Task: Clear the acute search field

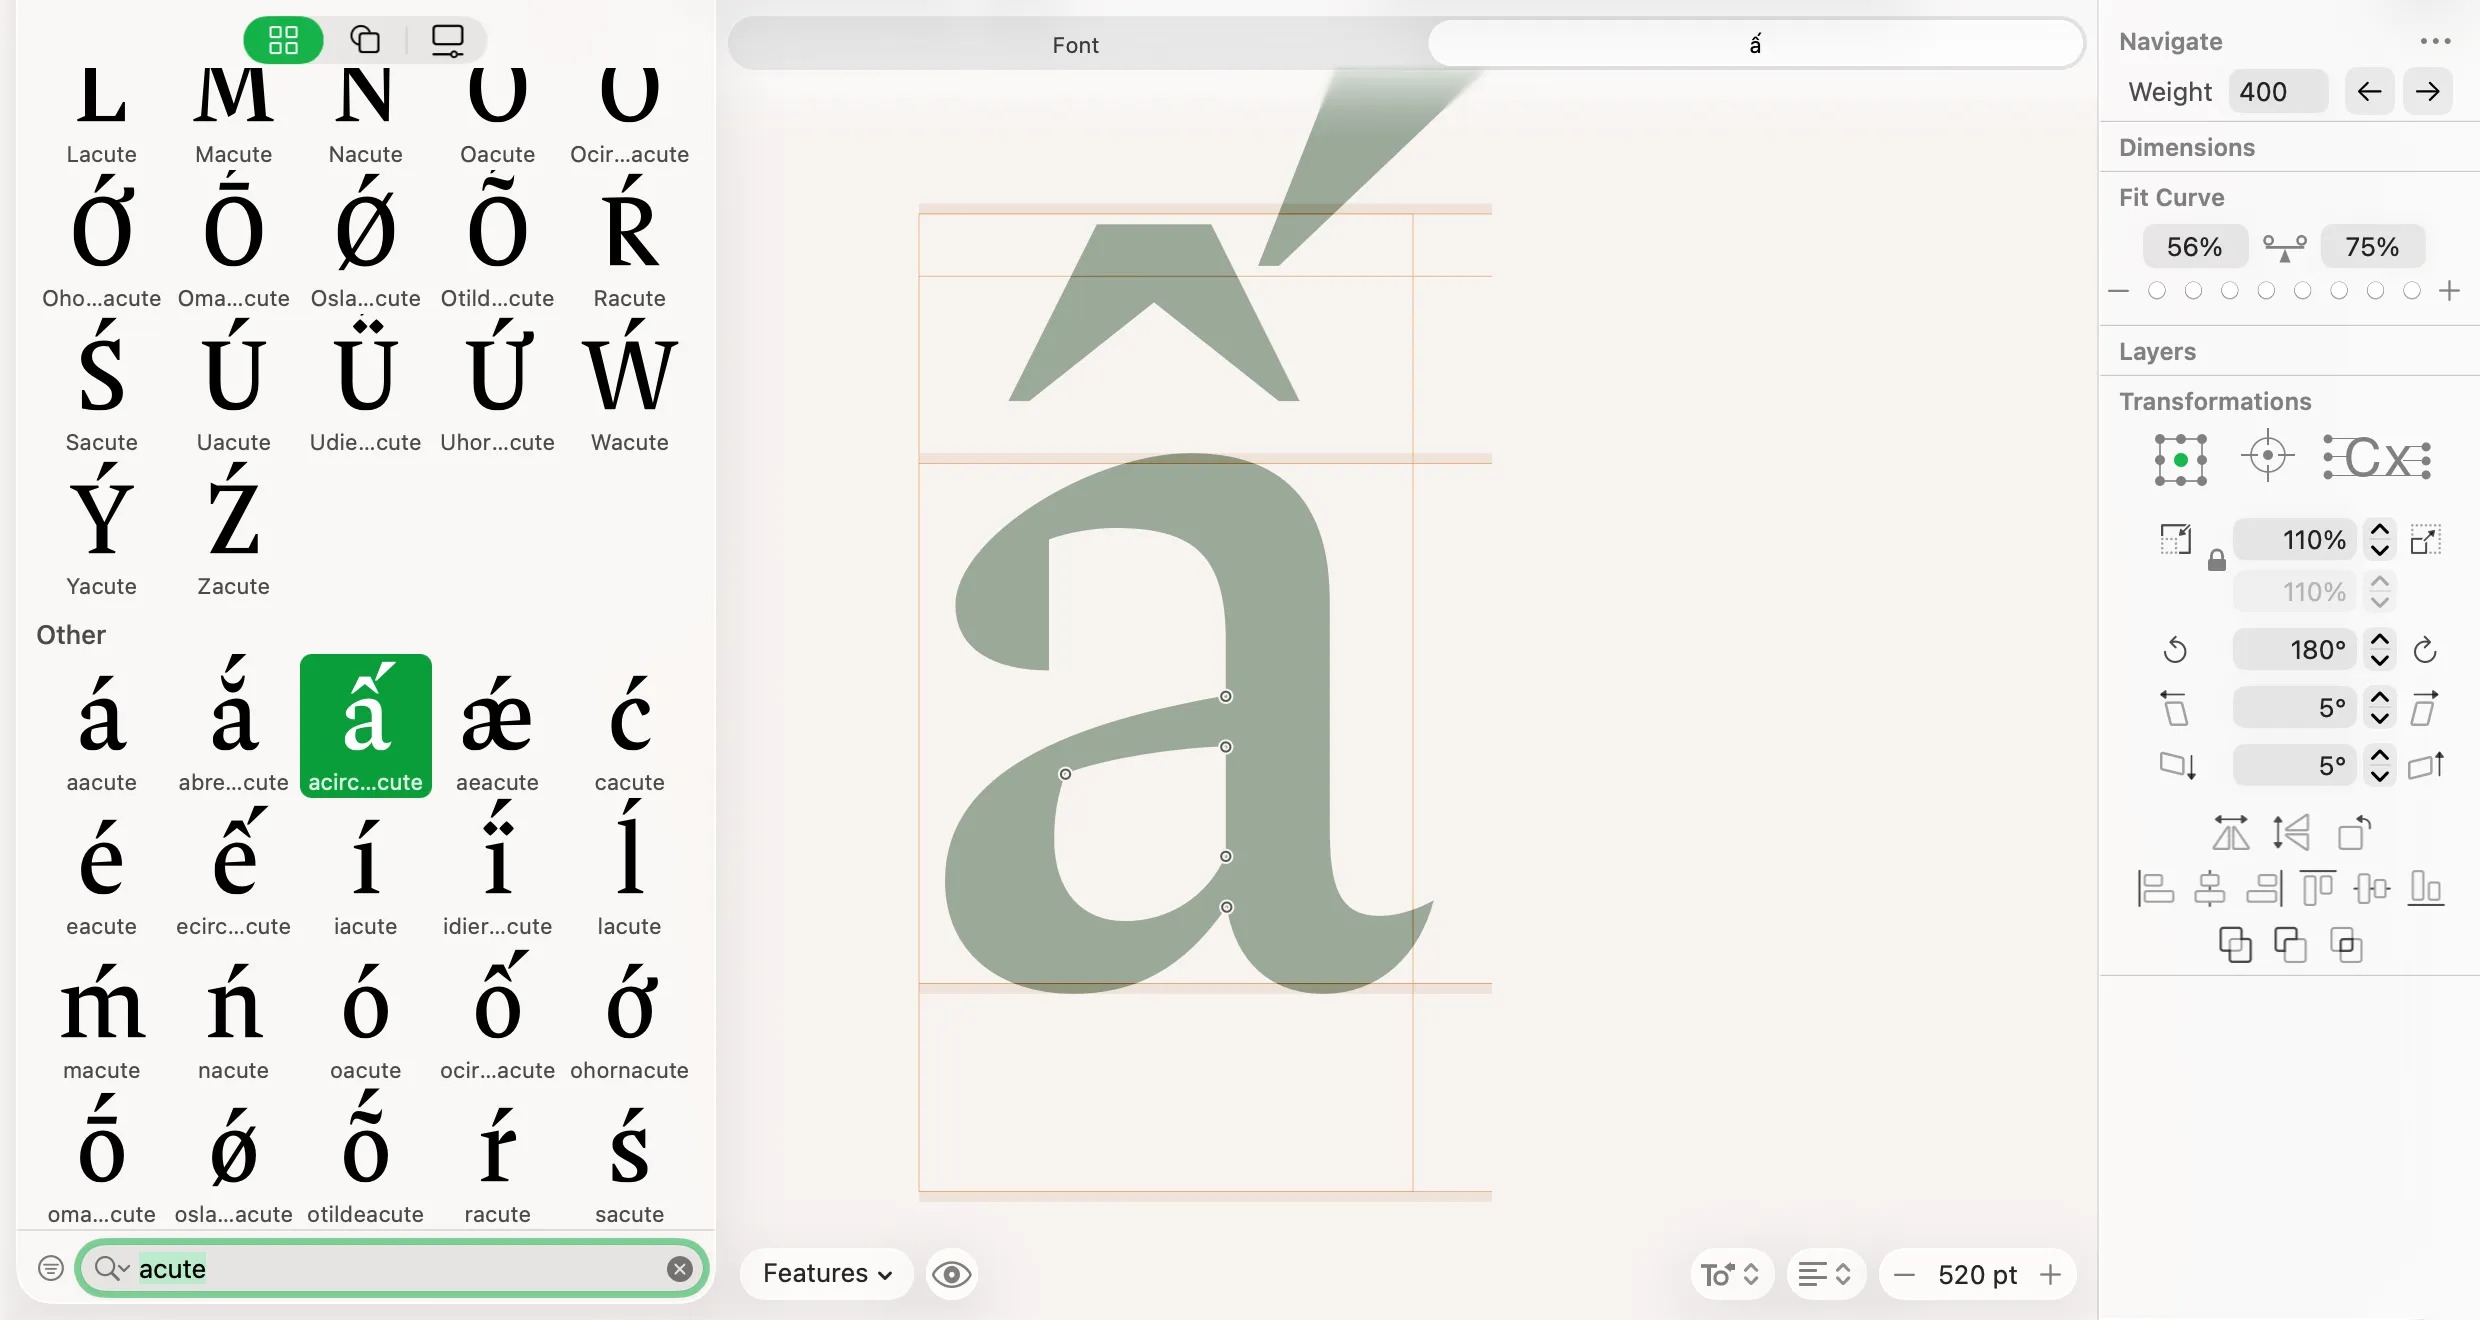Action: pos(680,1269)
